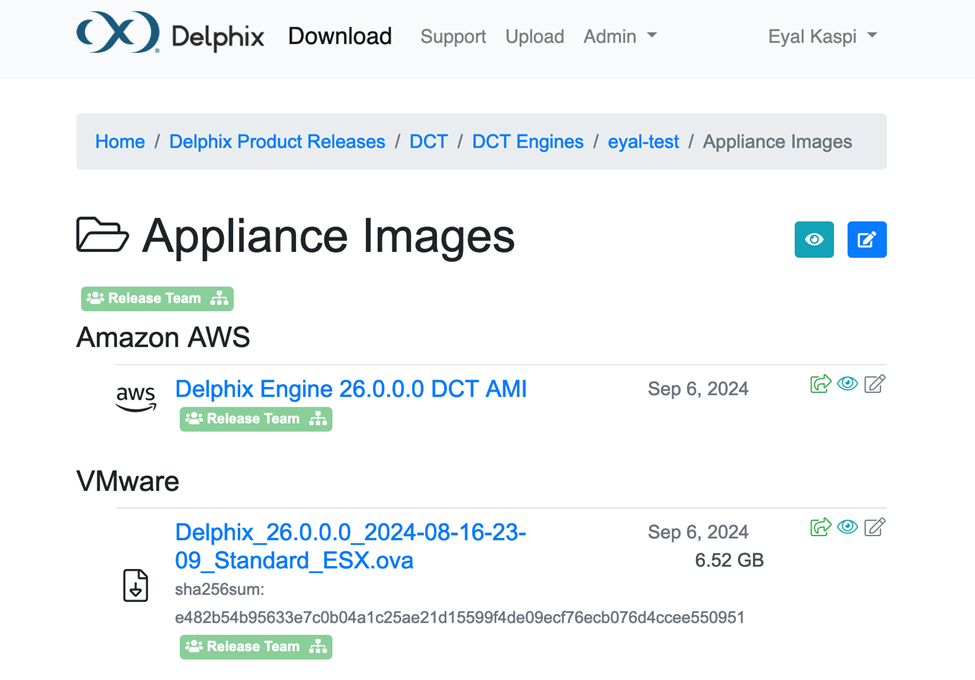Screen dimensions: 975x680
Task: Click the AWS logo icon
Action: [x=136, y=398]
